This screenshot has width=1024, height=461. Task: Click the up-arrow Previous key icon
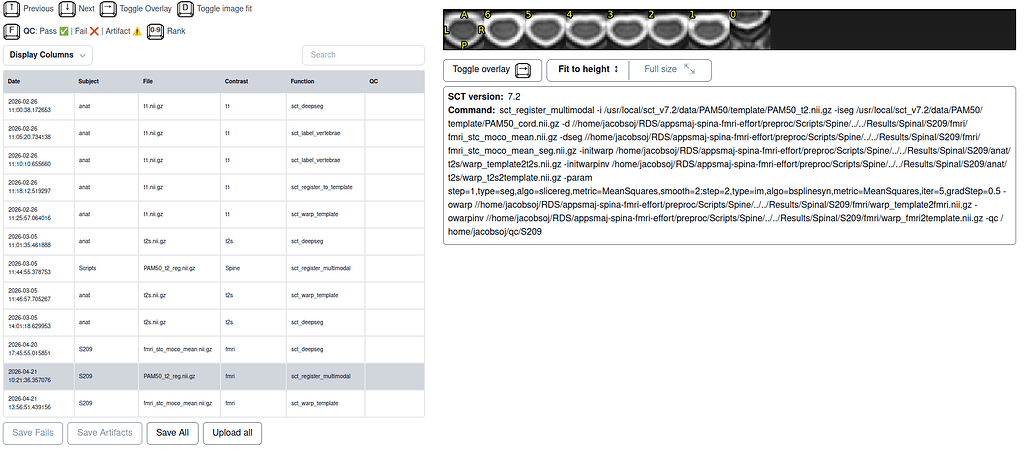12,9
